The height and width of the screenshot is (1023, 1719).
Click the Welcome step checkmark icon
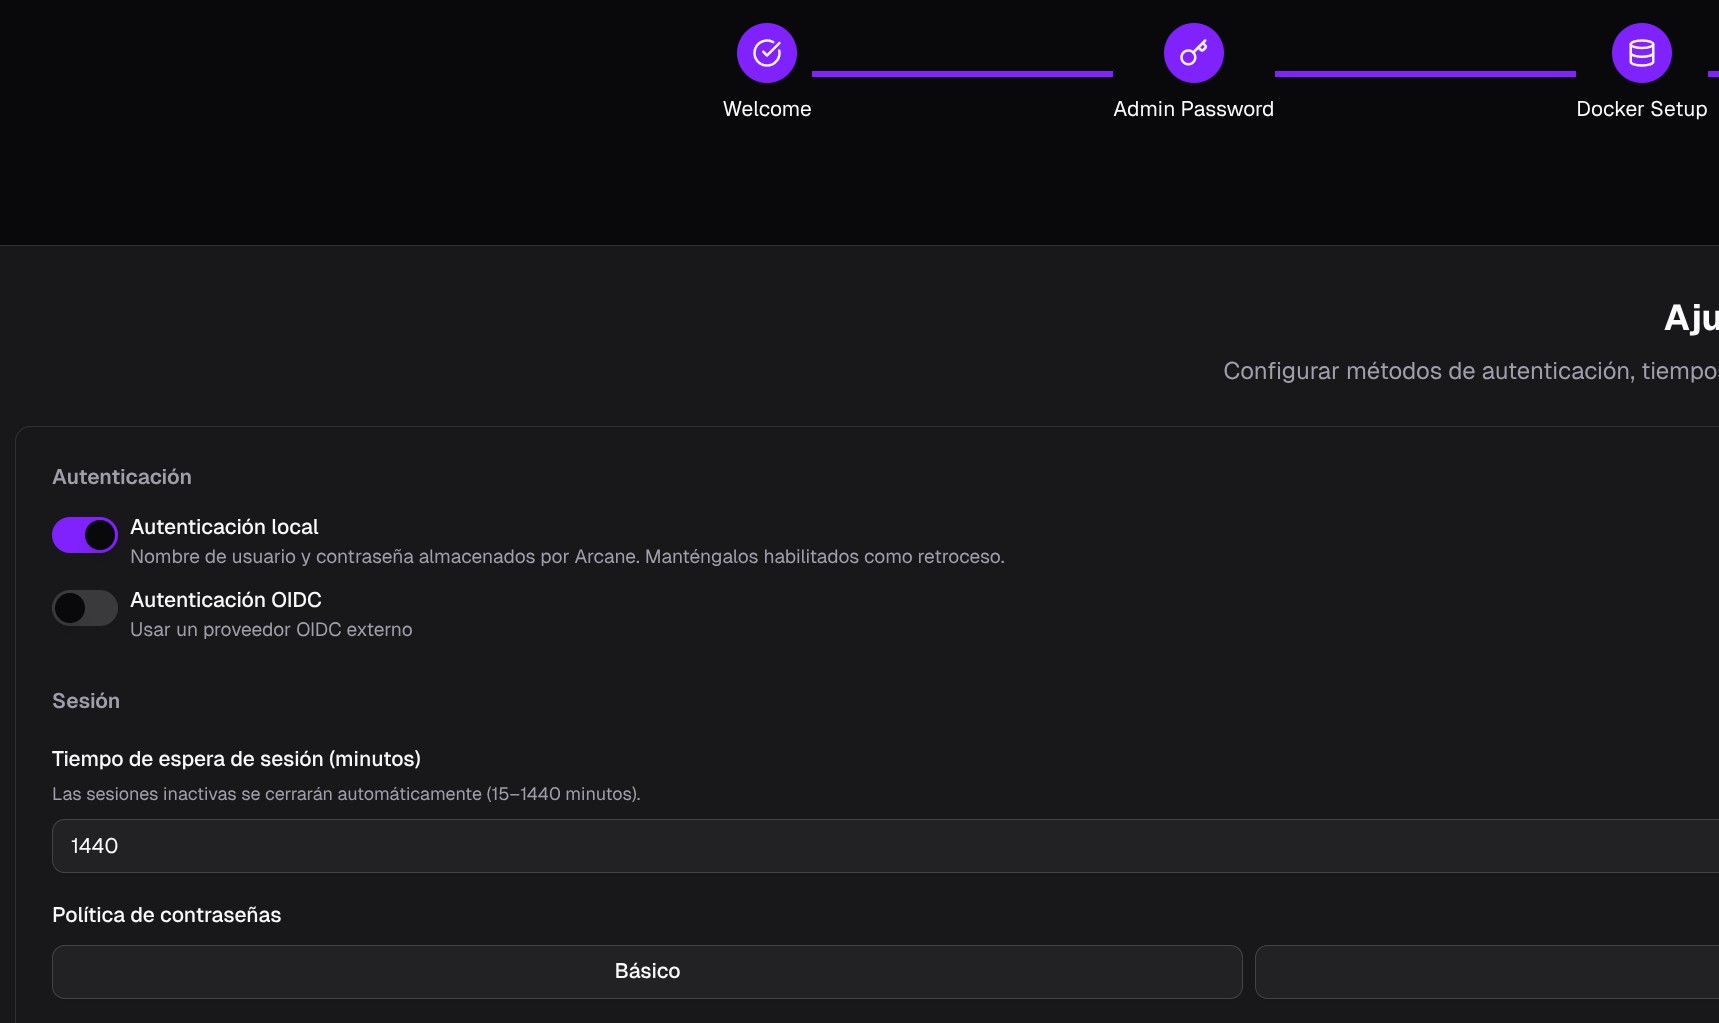pos(767,53)
